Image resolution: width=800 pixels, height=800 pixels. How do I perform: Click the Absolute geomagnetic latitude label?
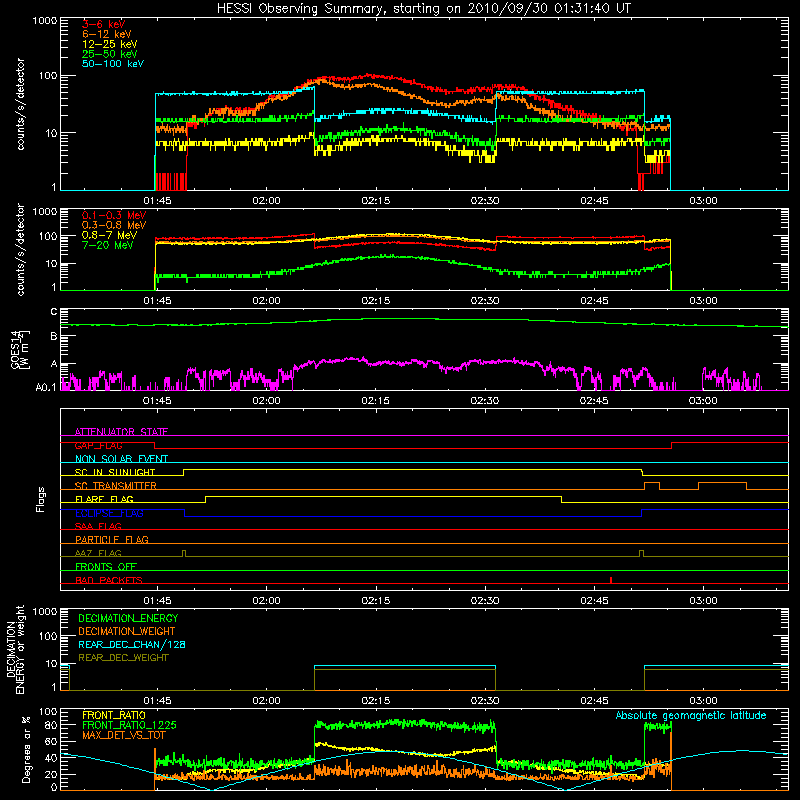pos(691,716)
